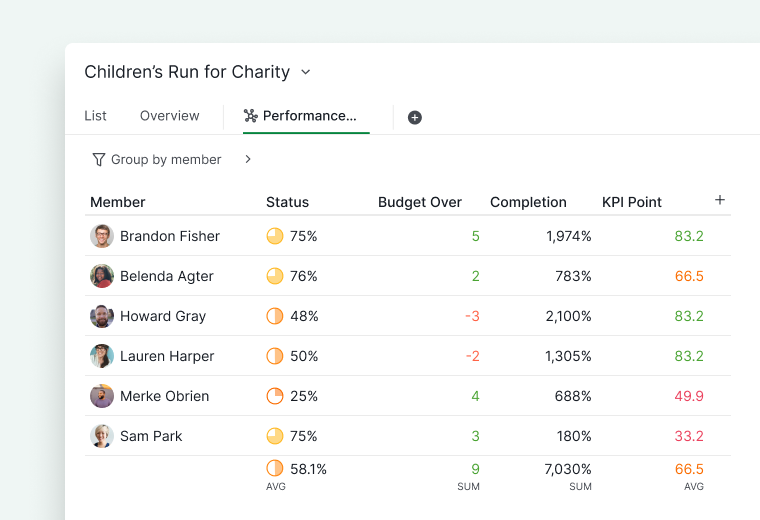Open the Group by member selector
This screenshot has height=520, width=760.
[166, 159]
